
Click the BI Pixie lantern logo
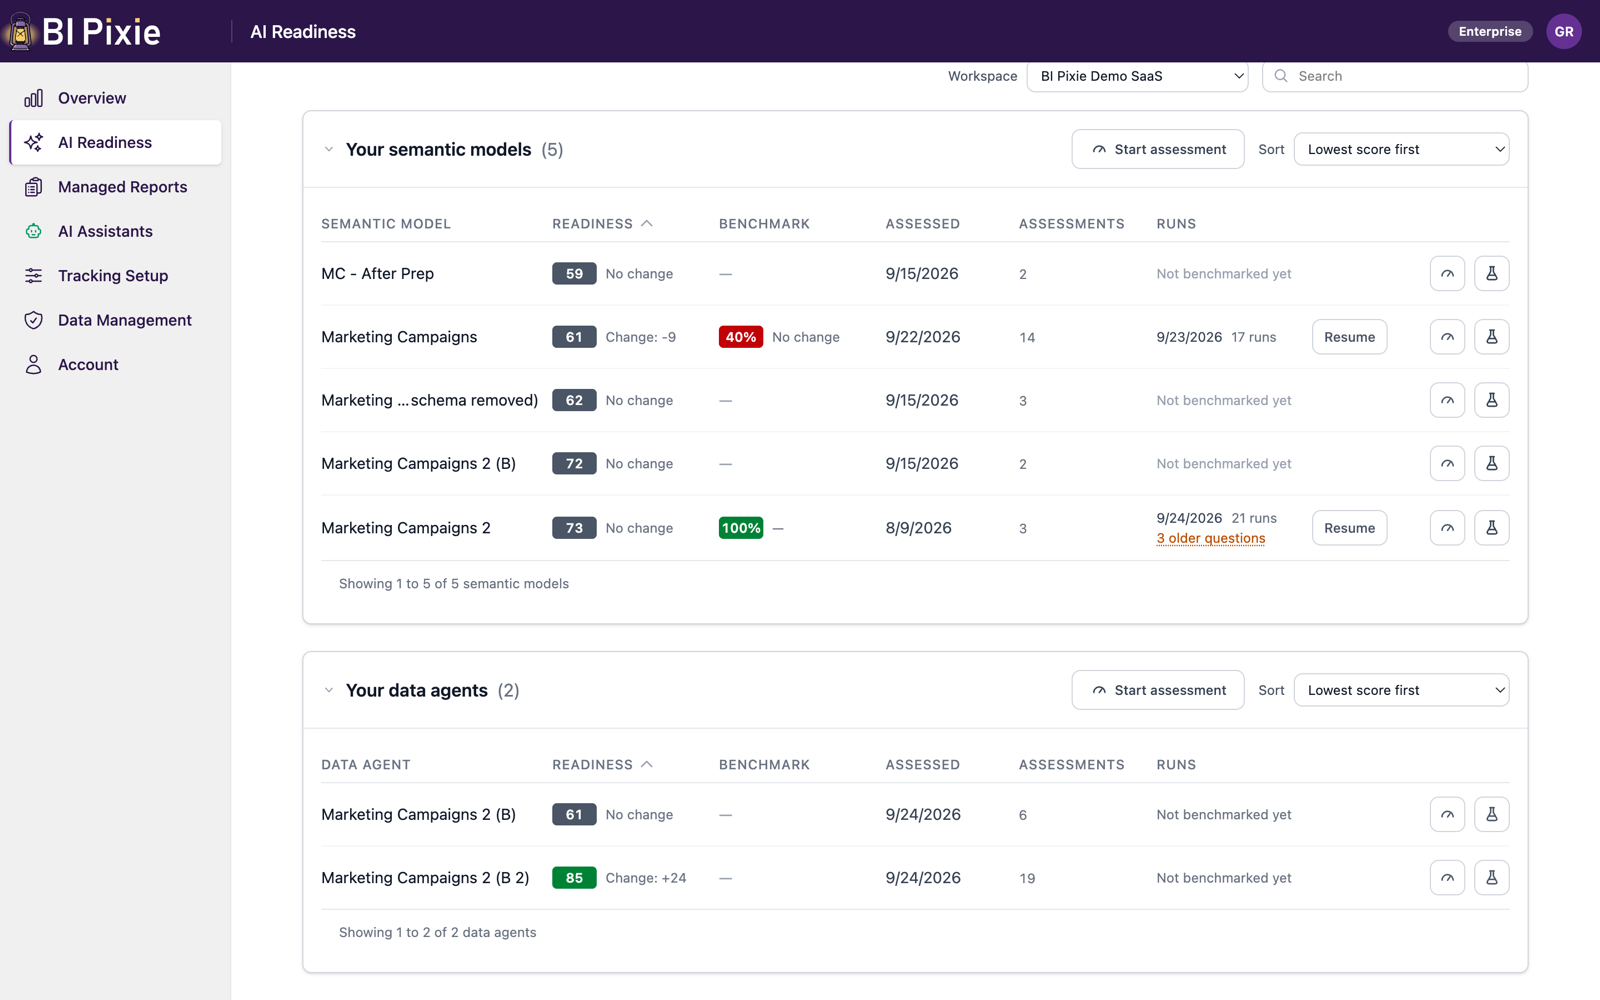coord(20,31)
